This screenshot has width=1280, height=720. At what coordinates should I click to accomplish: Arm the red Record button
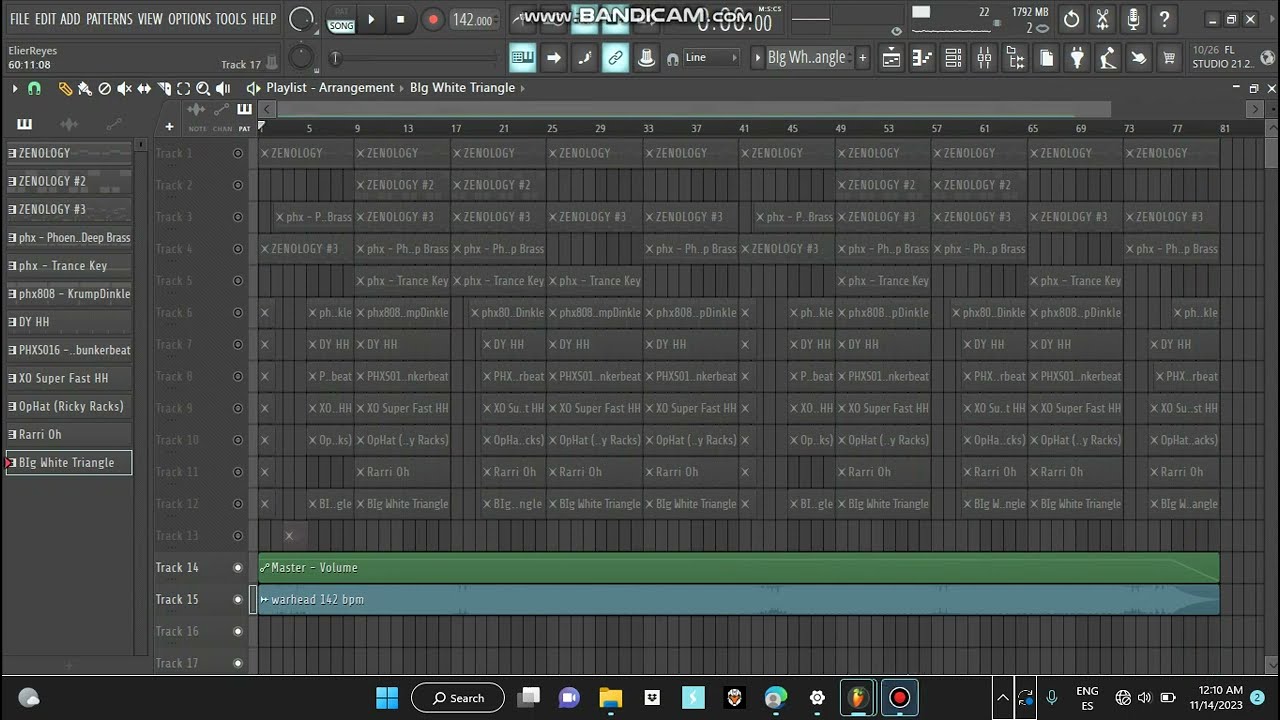point(433,19)
